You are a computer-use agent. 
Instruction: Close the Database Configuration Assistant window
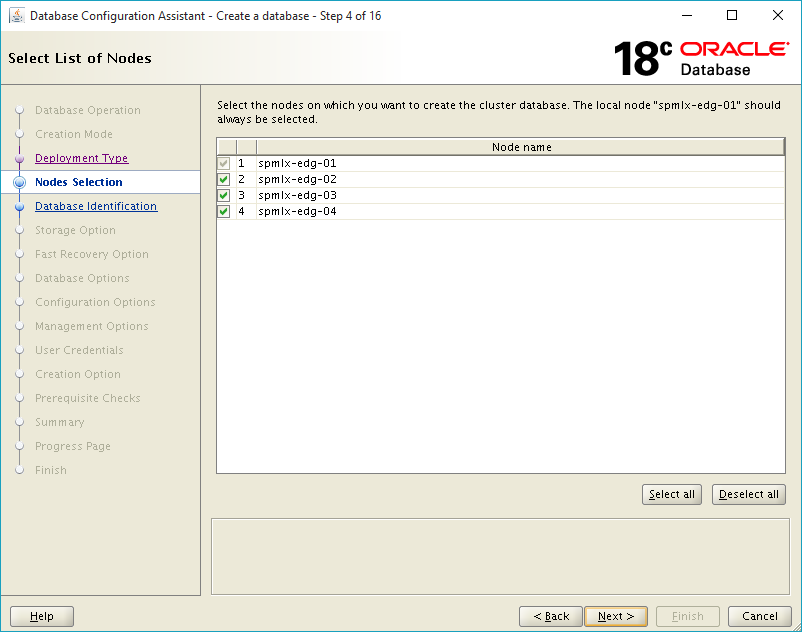pos(777,15)
